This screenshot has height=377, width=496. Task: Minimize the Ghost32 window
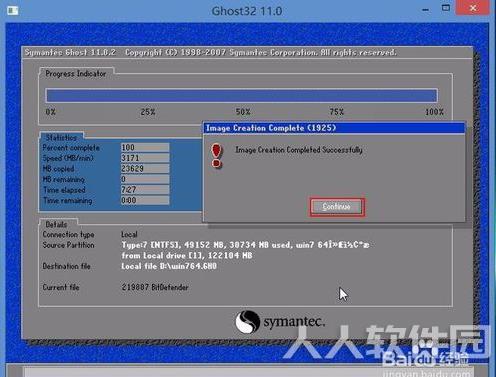coord(425,10)
